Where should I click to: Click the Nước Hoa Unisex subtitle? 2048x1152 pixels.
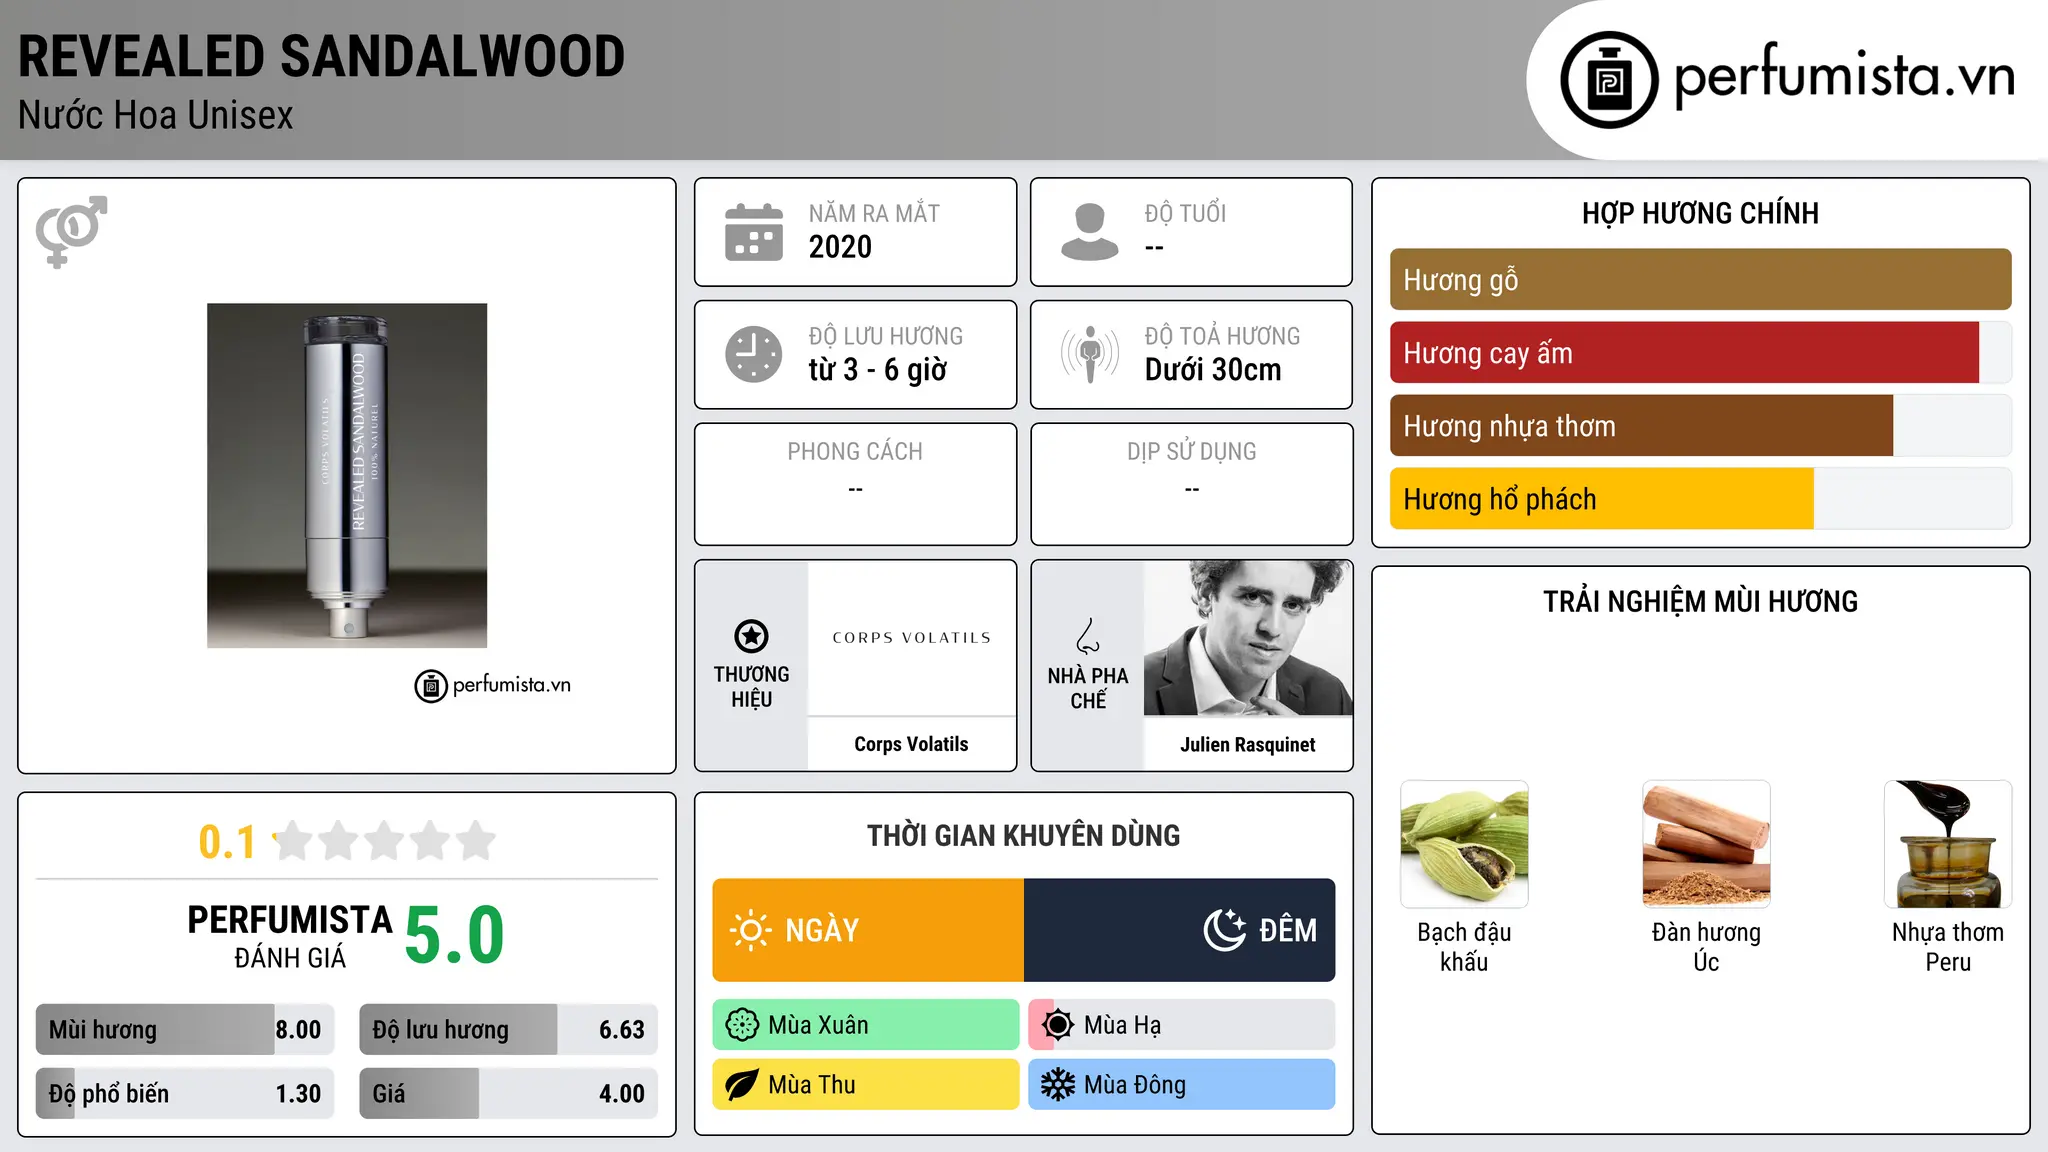(x=156, y=116)
